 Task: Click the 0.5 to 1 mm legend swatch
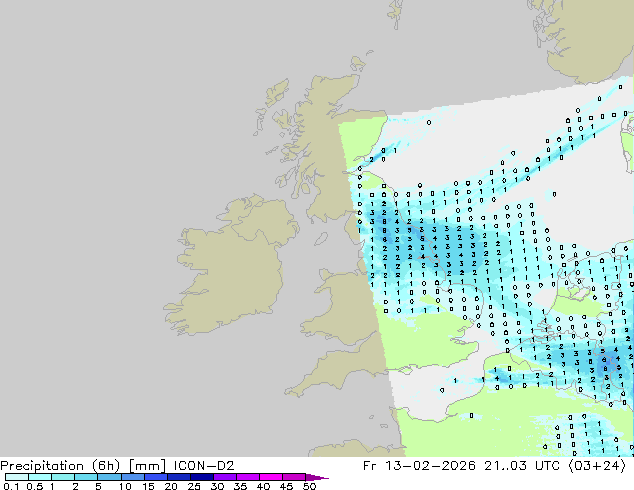pos(40,477)
